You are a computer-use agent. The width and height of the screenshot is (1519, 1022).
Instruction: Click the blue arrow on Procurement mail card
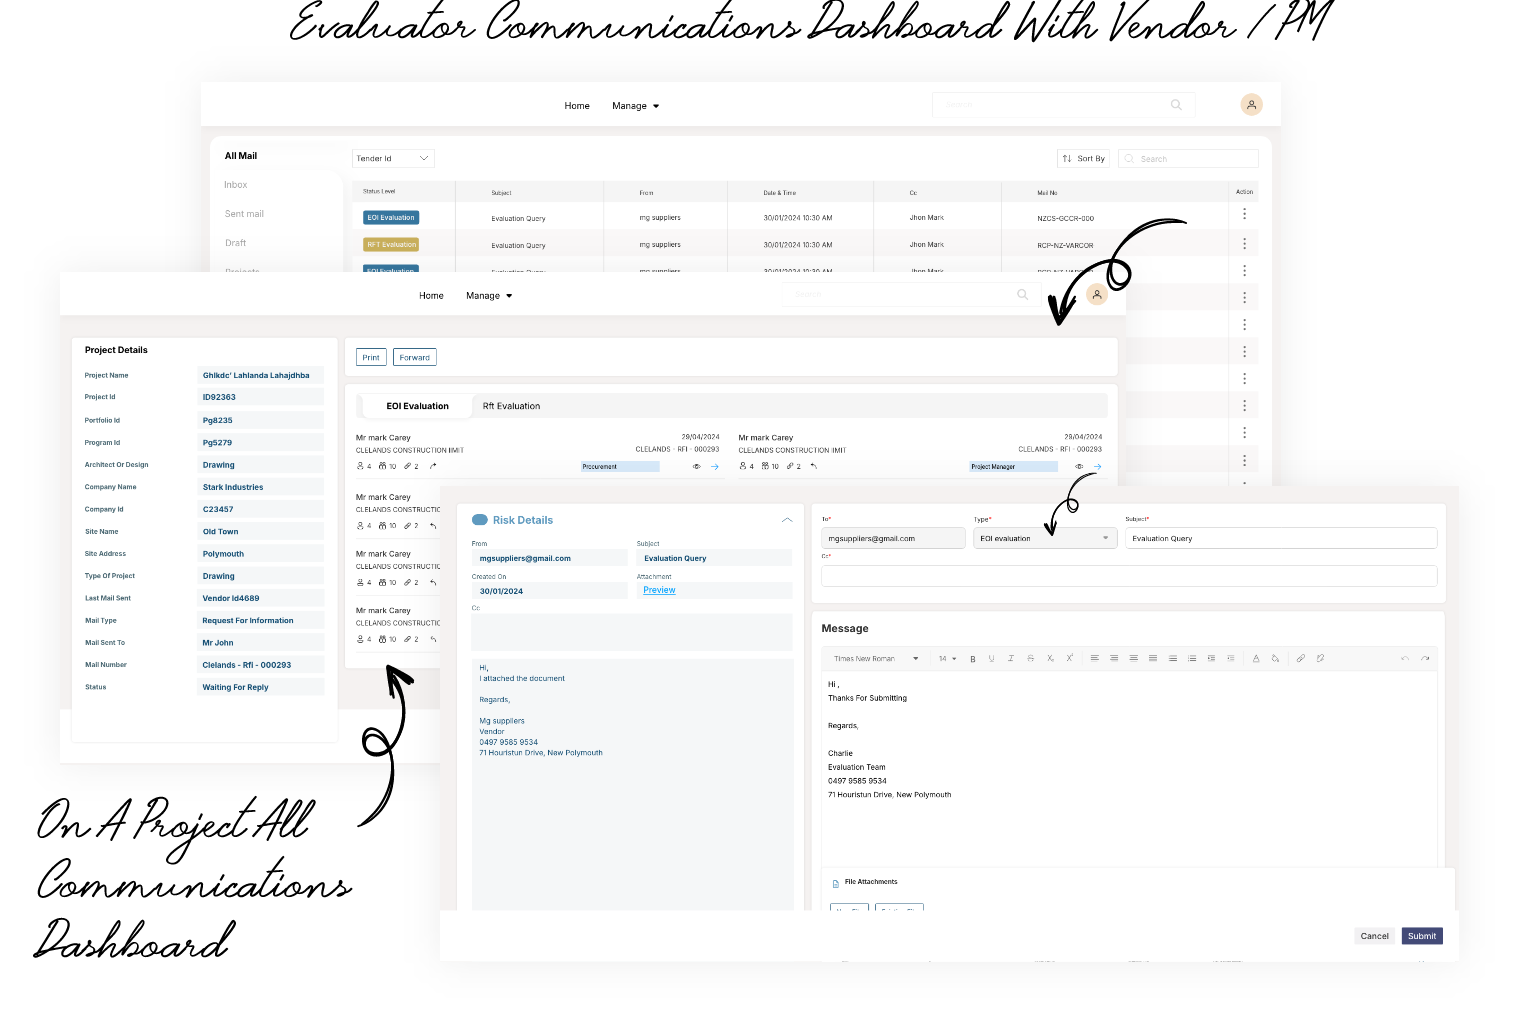(x=714, y=467)
